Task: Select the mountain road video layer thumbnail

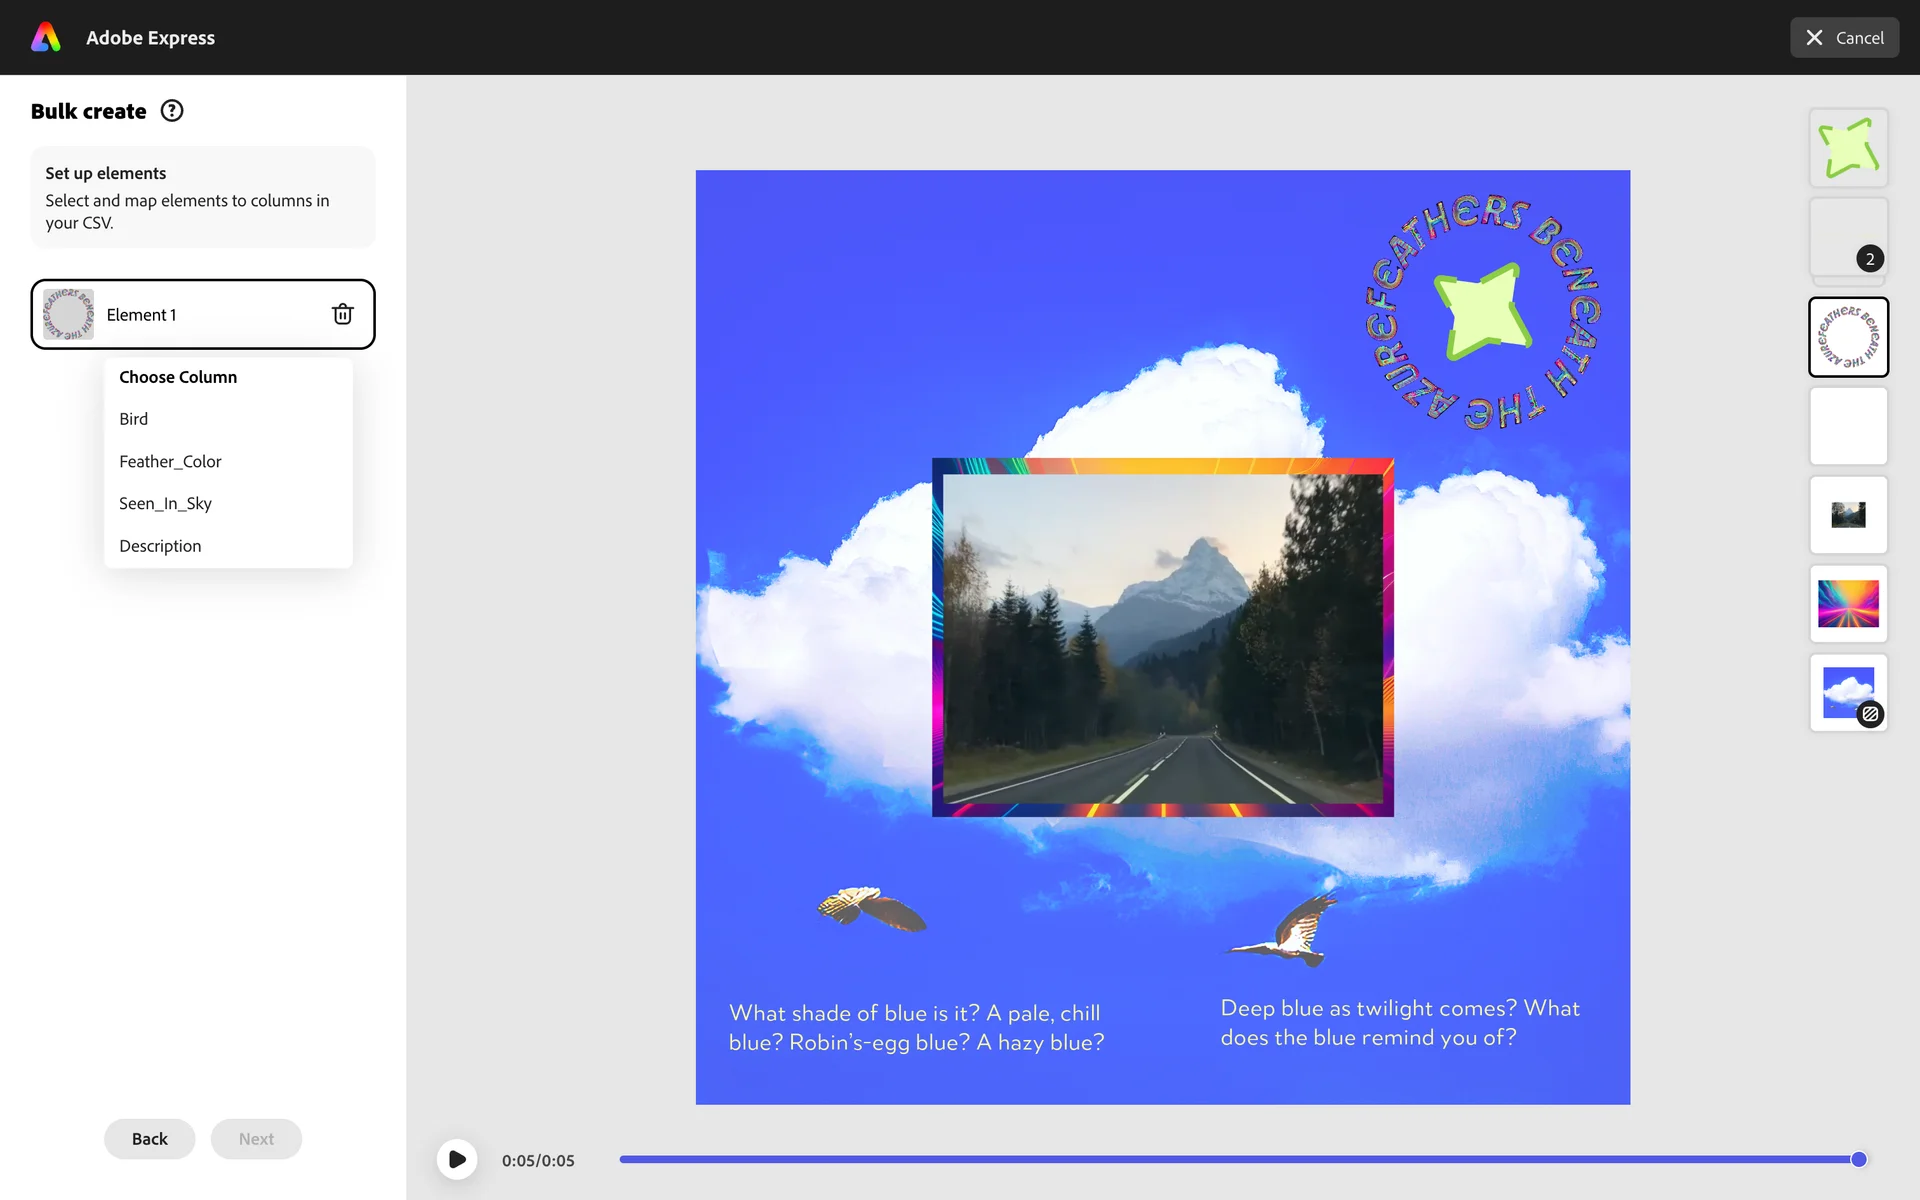Action: [x=1848, y=515]
